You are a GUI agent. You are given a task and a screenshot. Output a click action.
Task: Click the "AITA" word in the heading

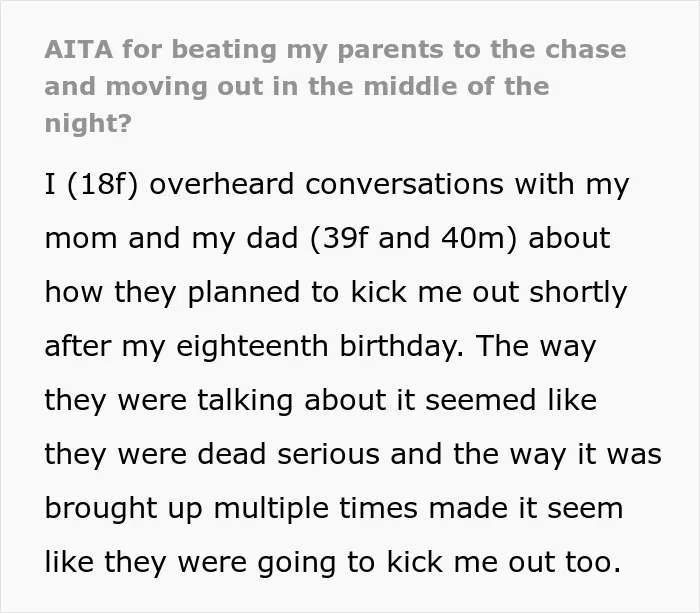point(79,49)
